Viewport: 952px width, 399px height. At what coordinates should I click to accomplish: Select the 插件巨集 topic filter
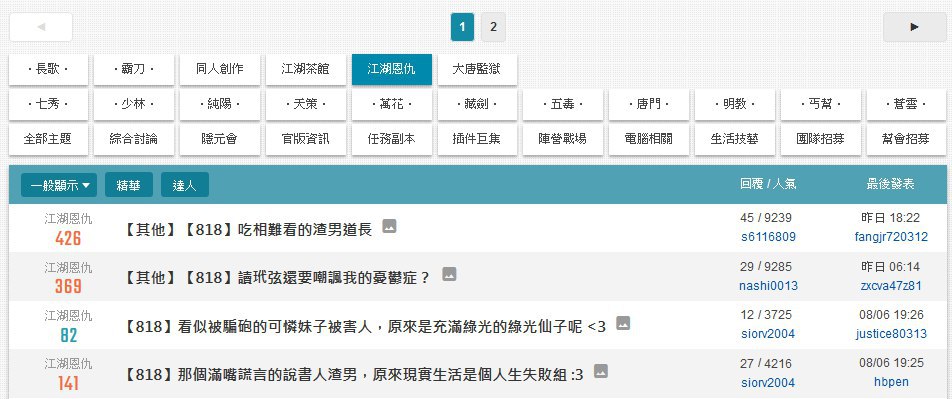(x=477, y=139)
